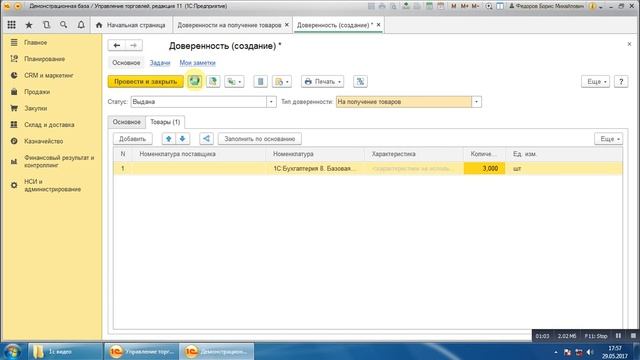Click the calculator icon in title bar

tap(429, 6)
